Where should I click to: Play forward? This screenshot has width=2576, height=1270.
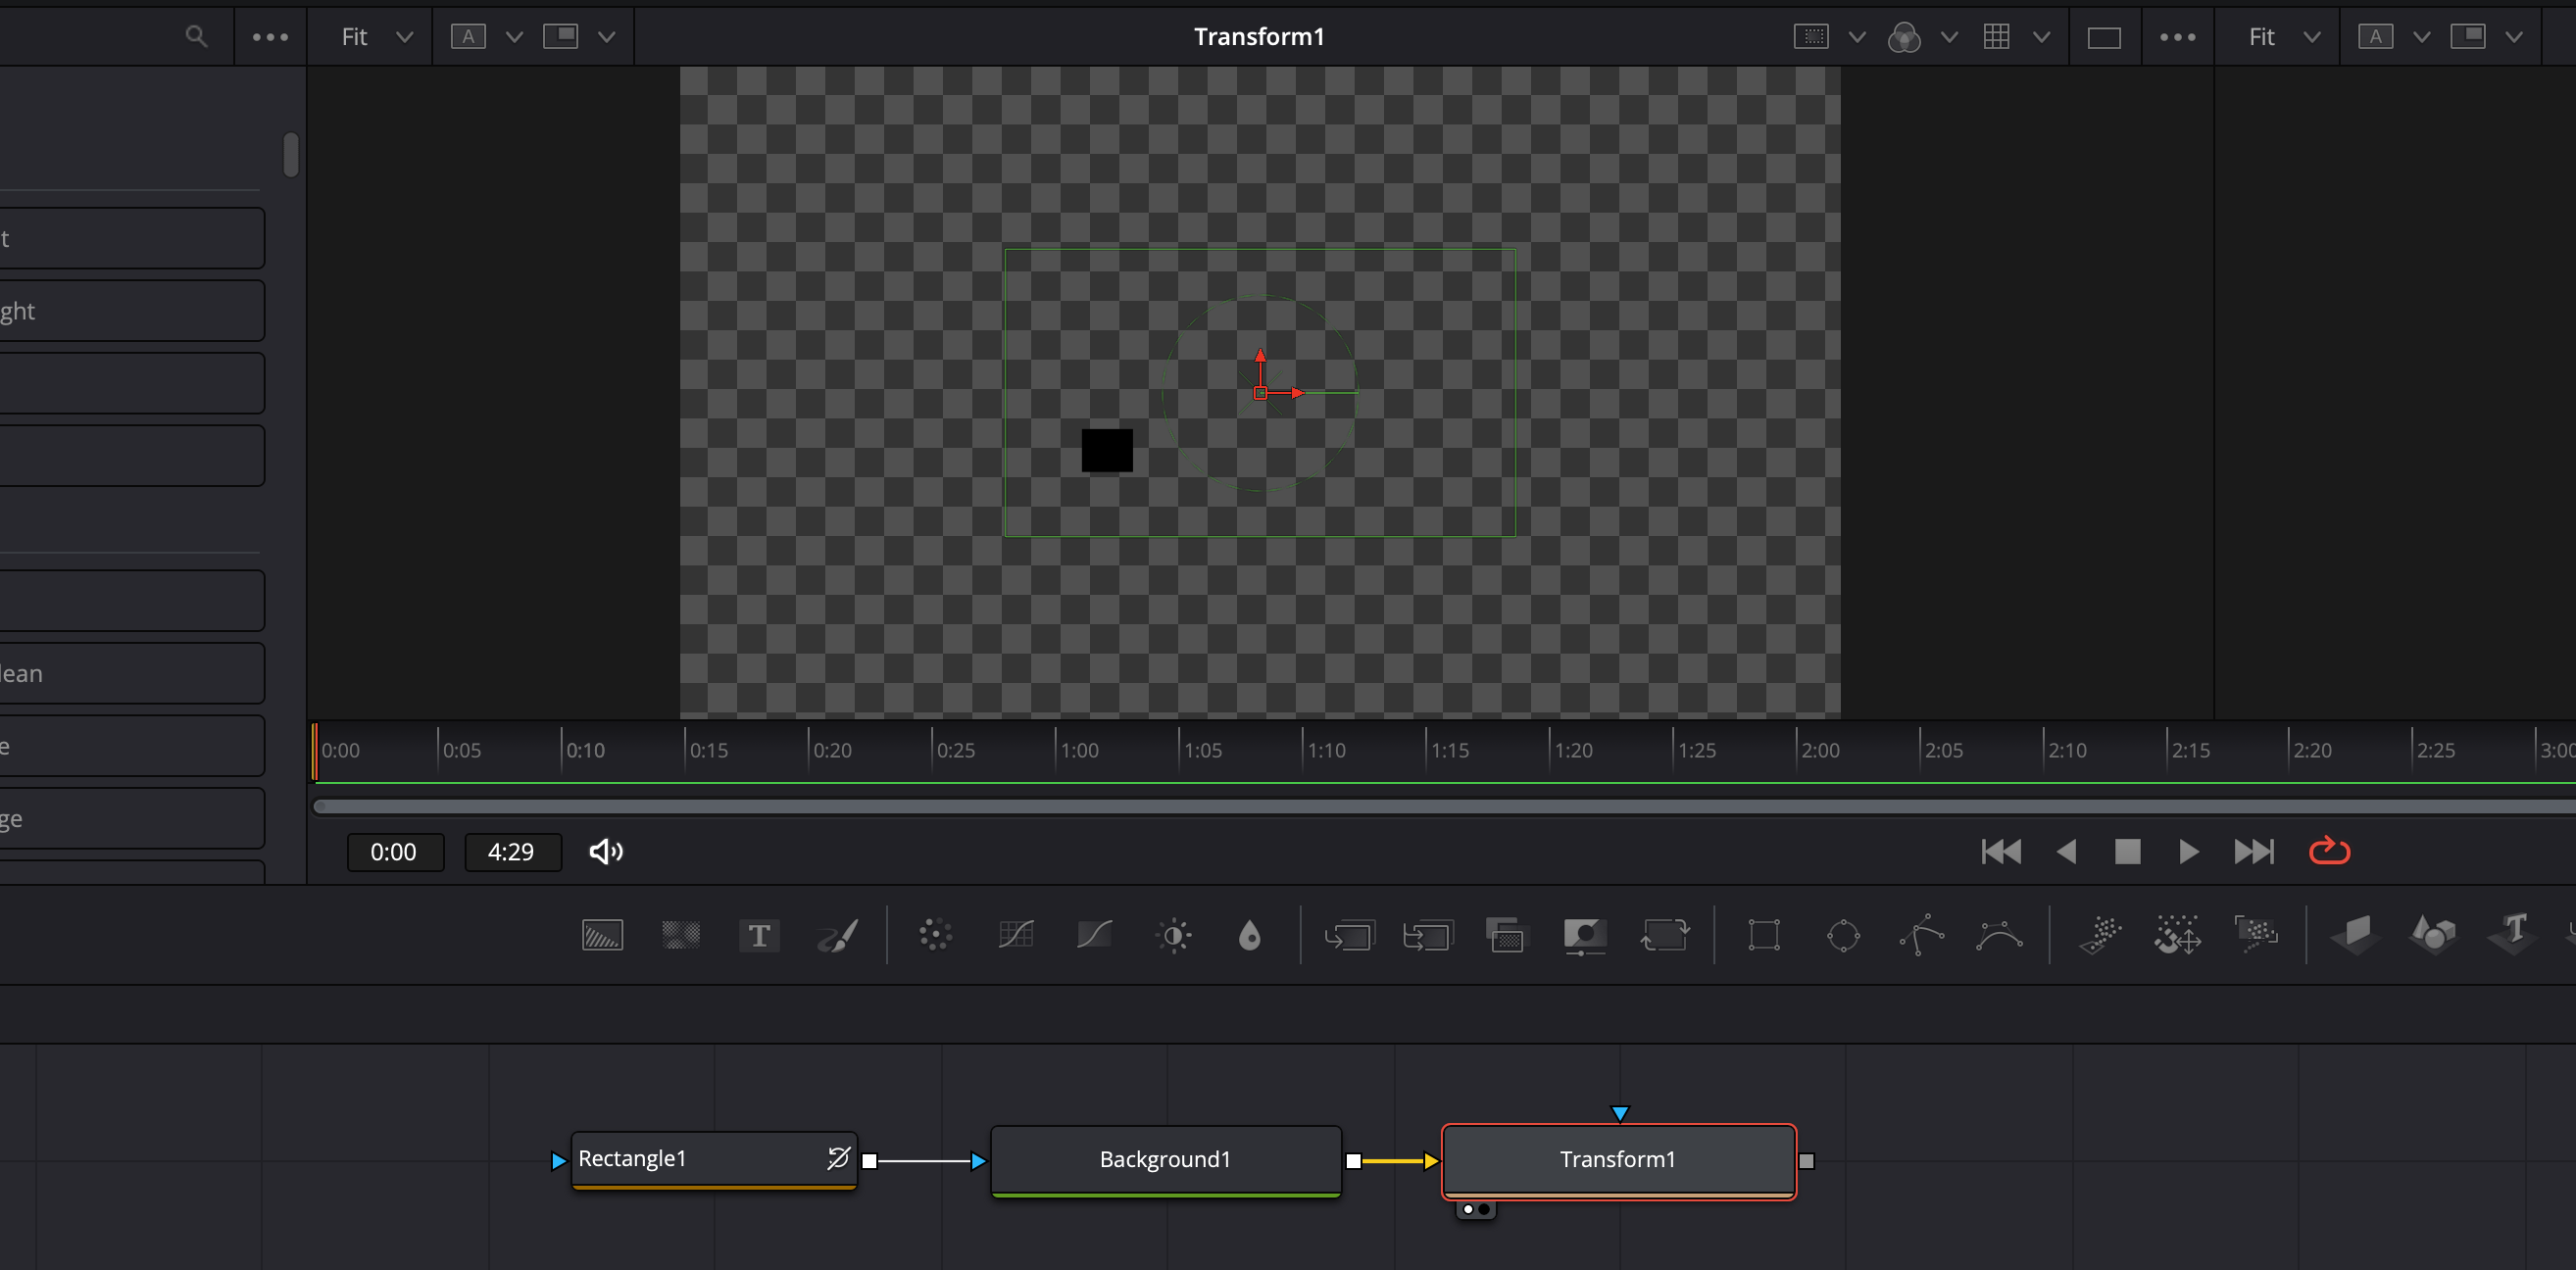tap(2188, 851)
